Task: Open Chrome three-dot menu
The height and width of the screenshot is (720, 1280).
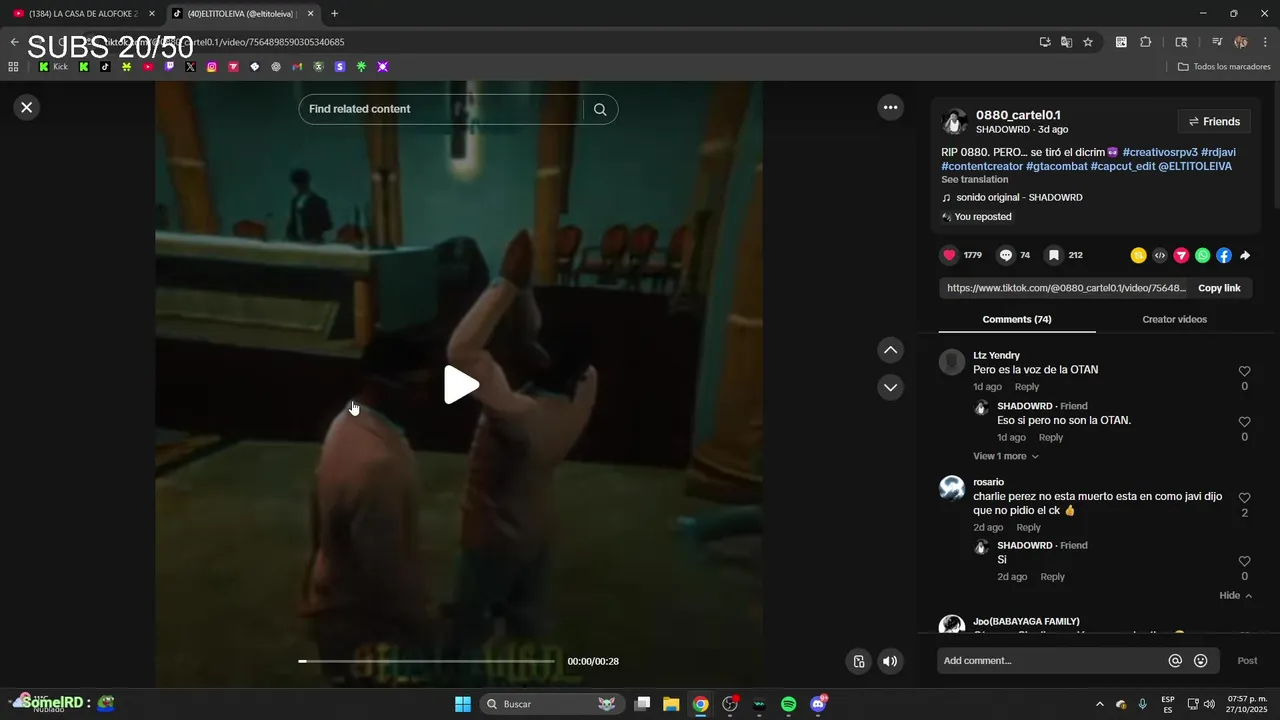Action: 1265,42
